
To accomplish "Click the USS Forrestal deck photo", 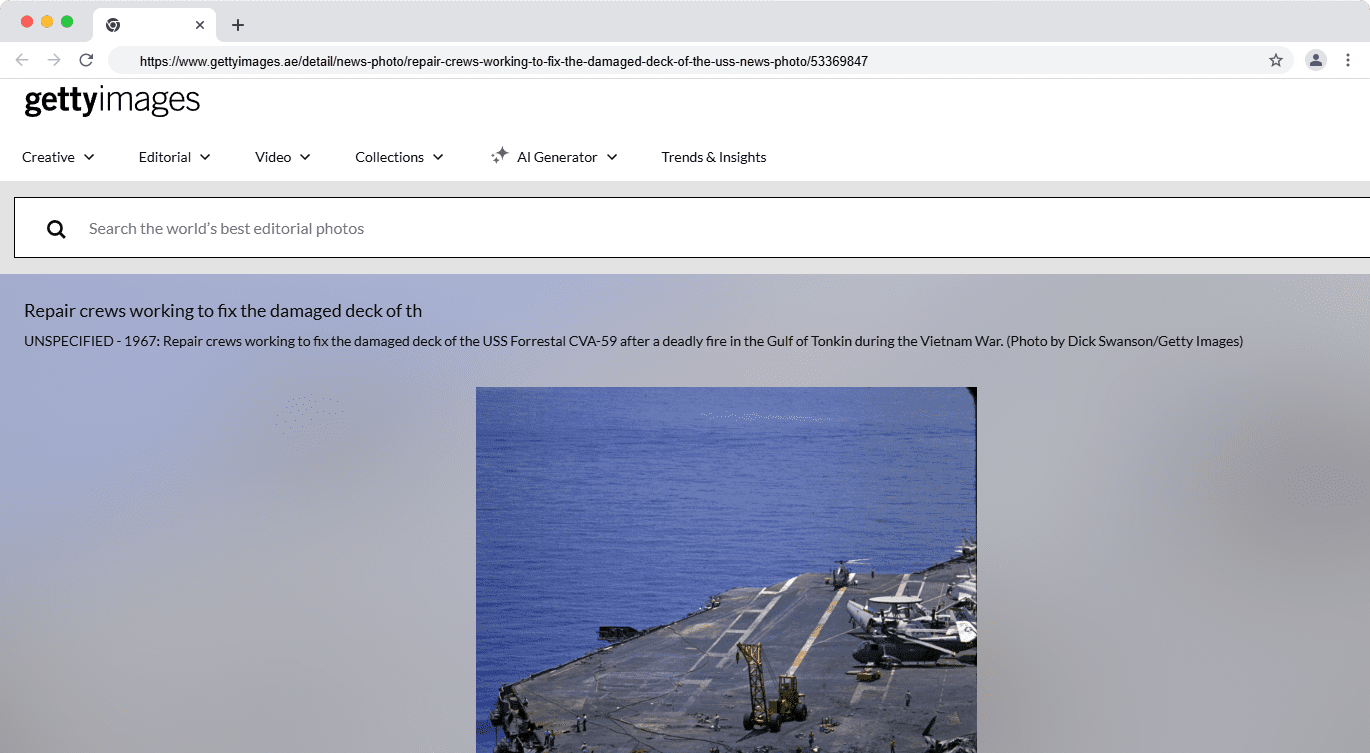I will pos(726,570).
